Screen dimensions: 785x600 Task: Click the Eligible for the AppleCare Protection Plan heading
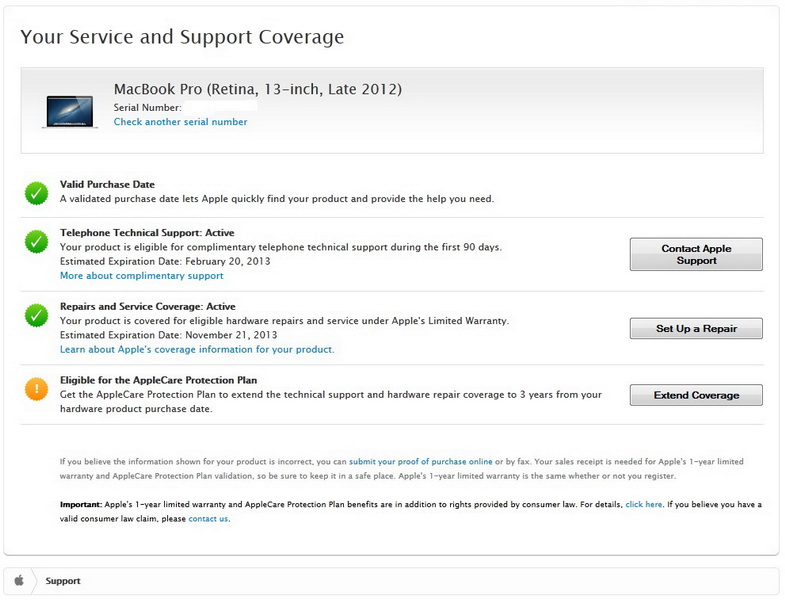click(158, 380)
